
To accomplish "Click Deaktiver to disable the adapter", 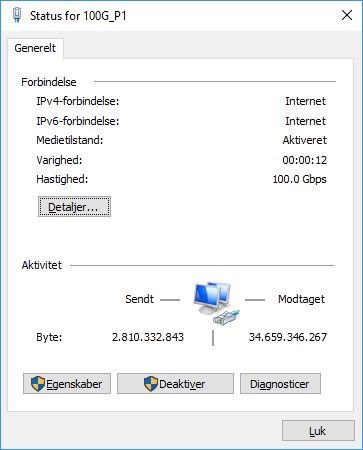I will 175,384.
